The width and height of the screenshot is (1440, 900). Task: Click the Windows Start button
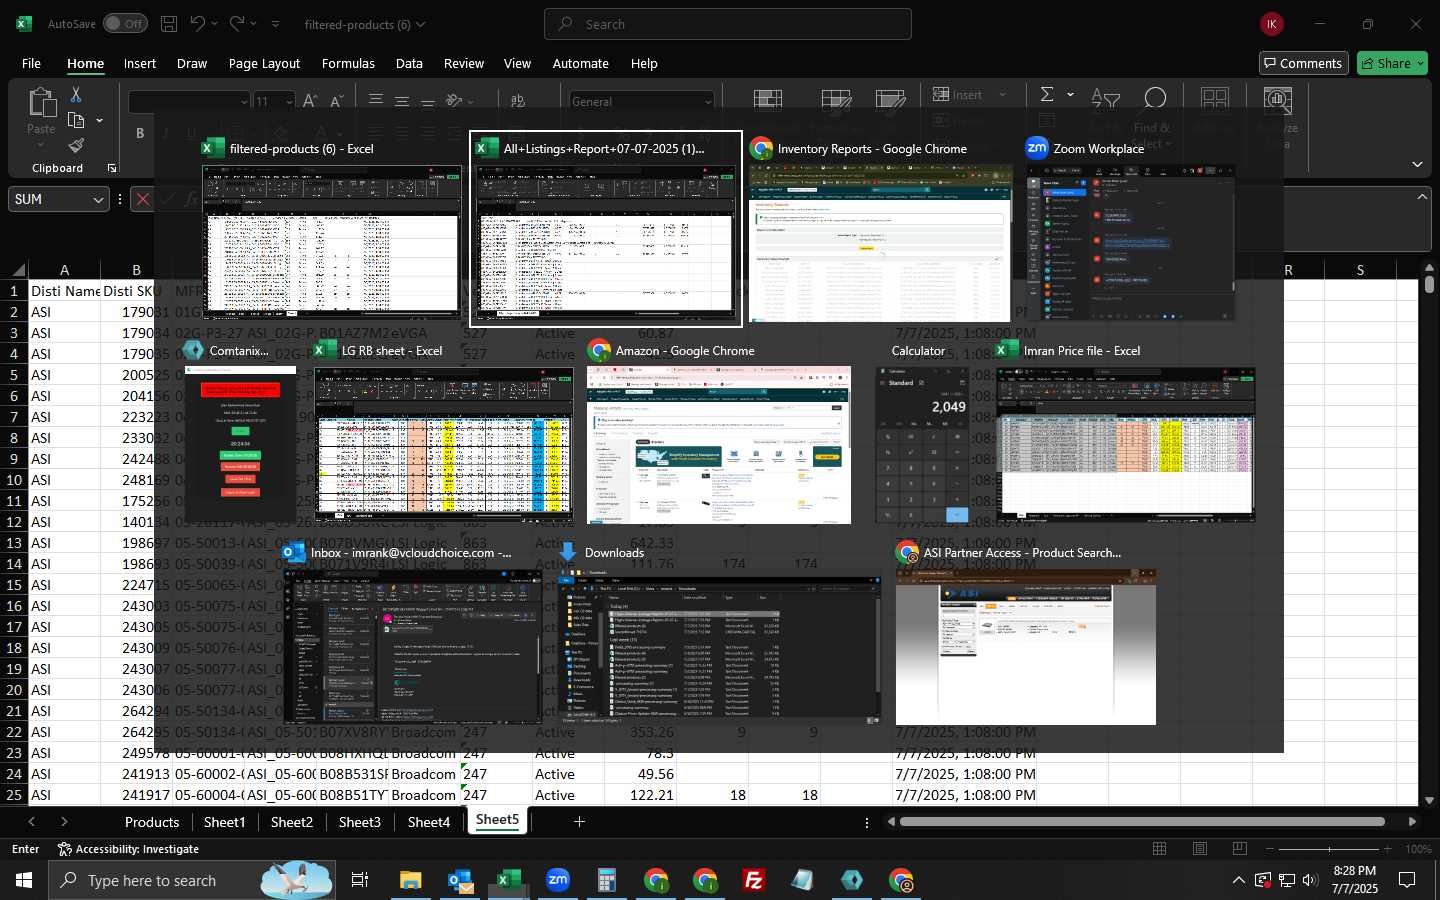23,880
